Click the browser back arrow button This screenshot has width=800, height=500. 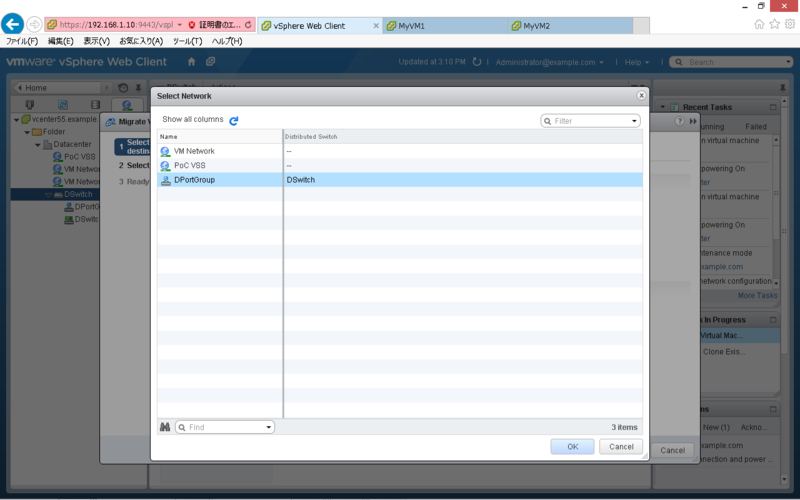pyautogui.click(x=13, y=23)
